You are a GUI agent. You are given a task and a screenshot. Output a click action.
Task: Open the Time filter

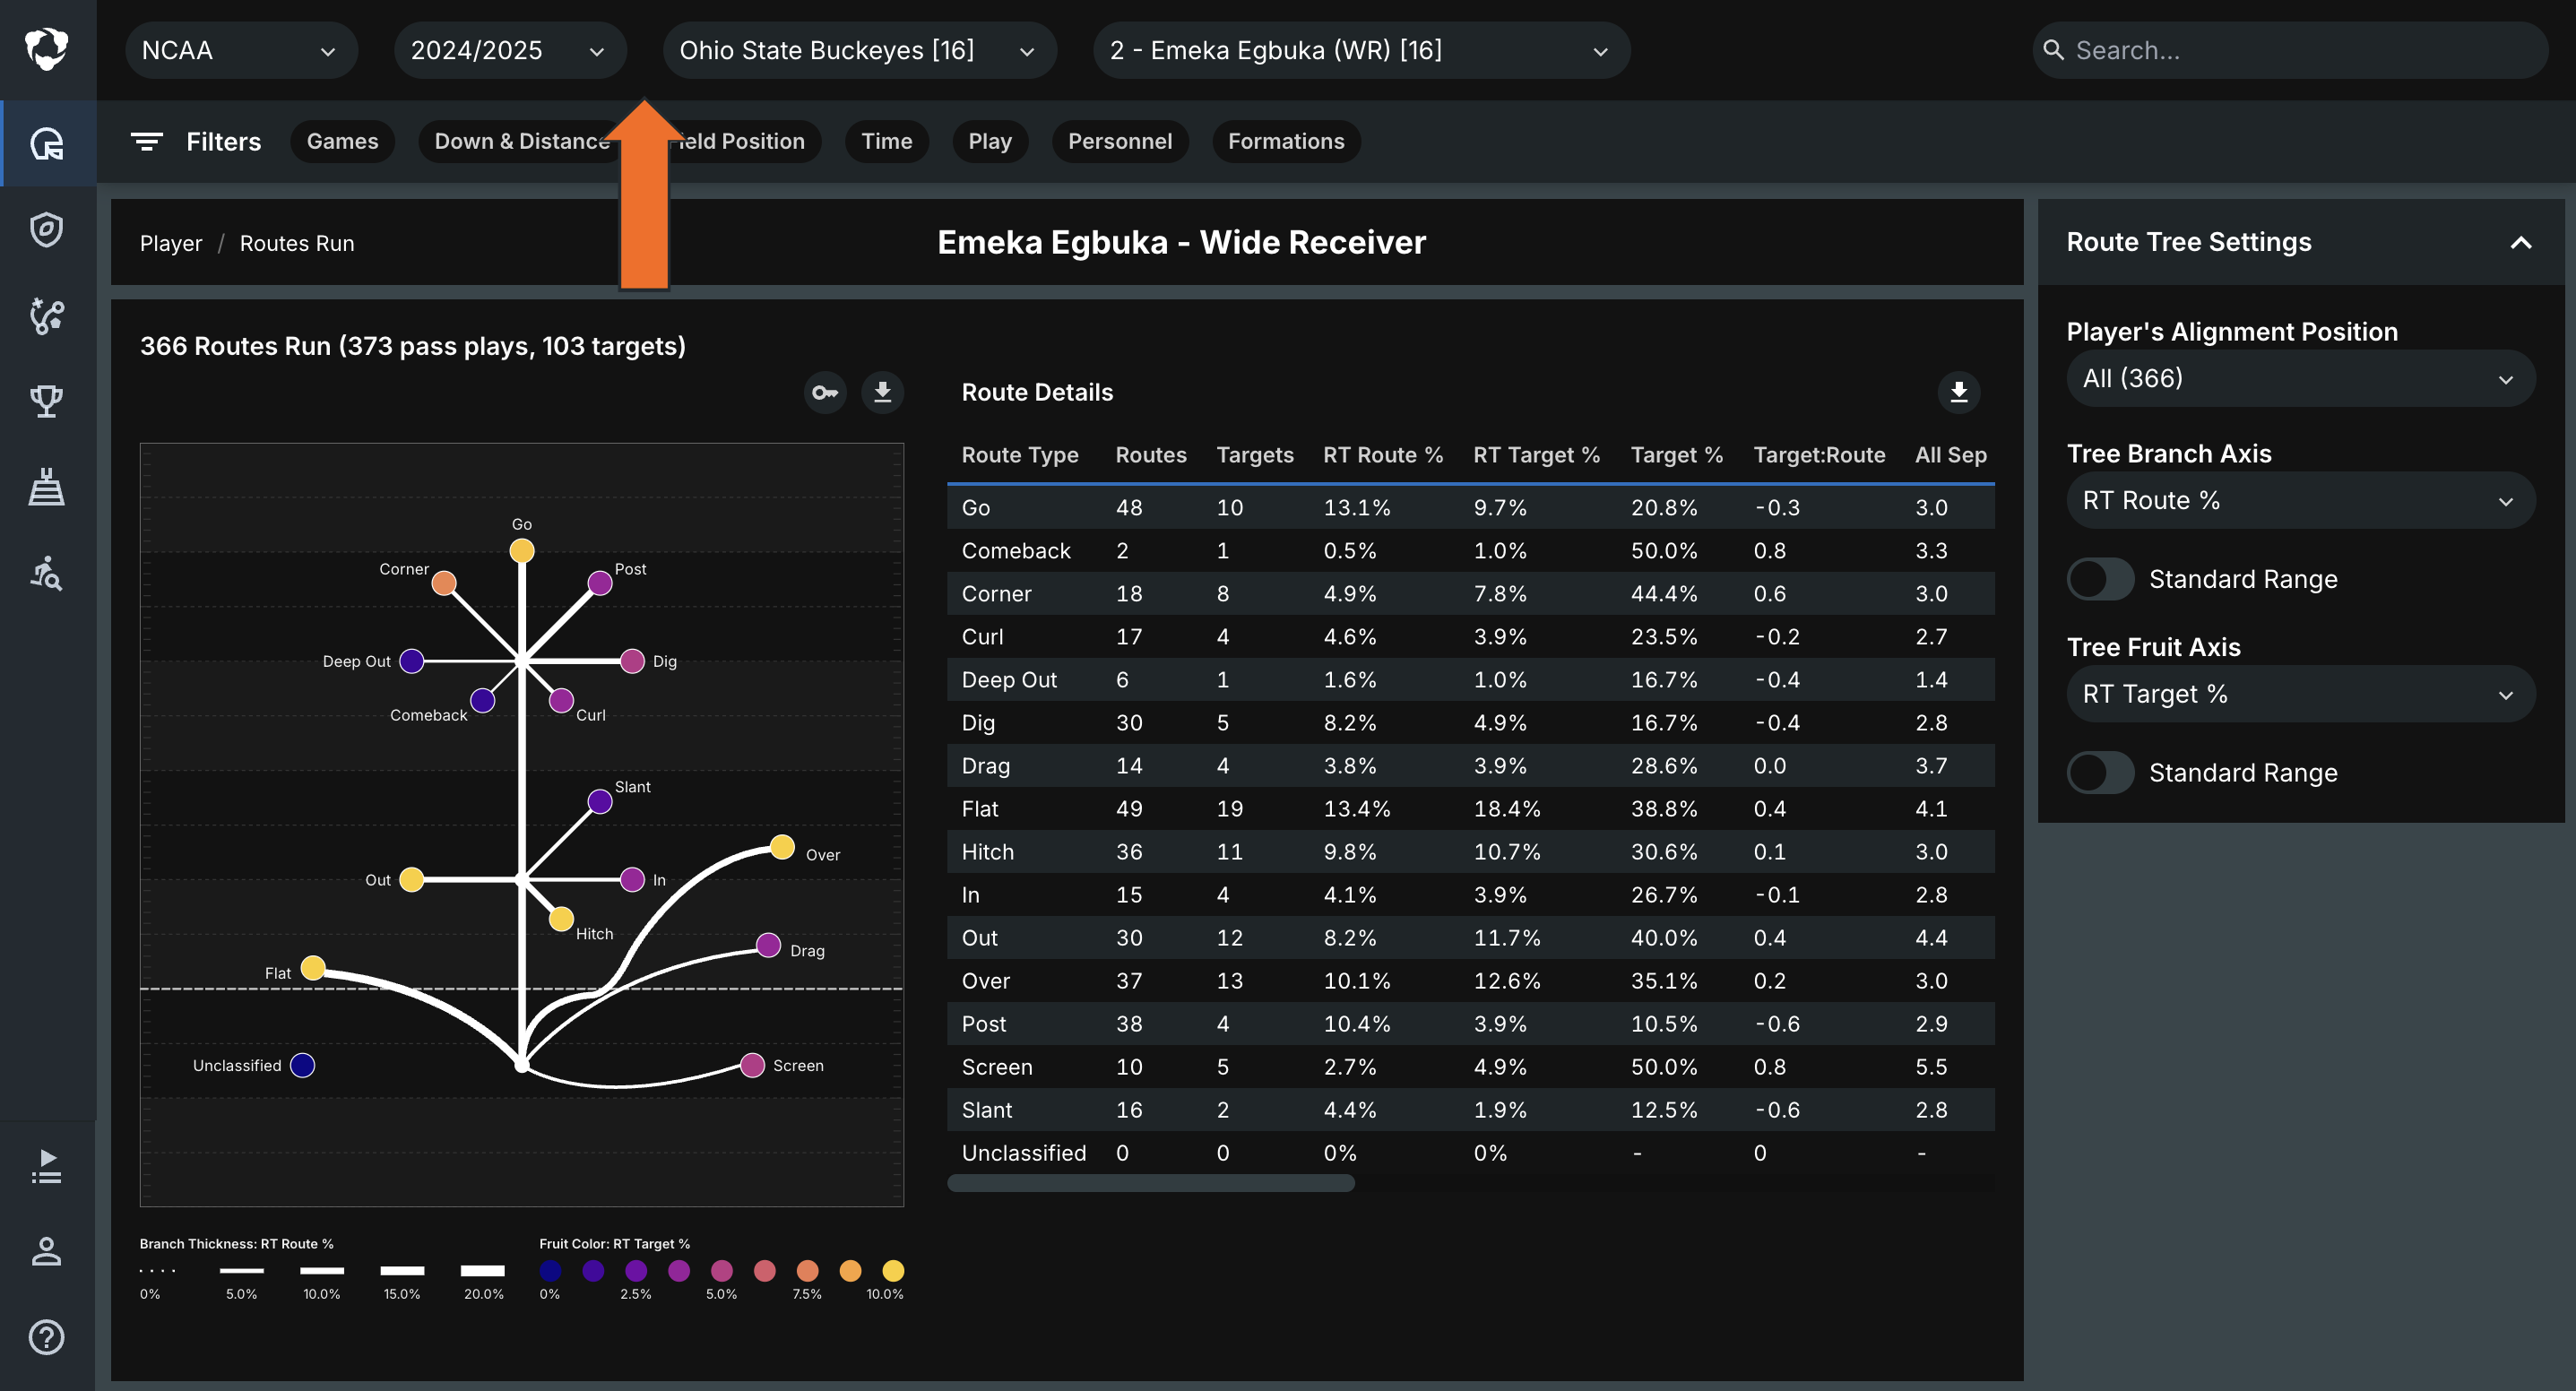(x=886, y=141)
